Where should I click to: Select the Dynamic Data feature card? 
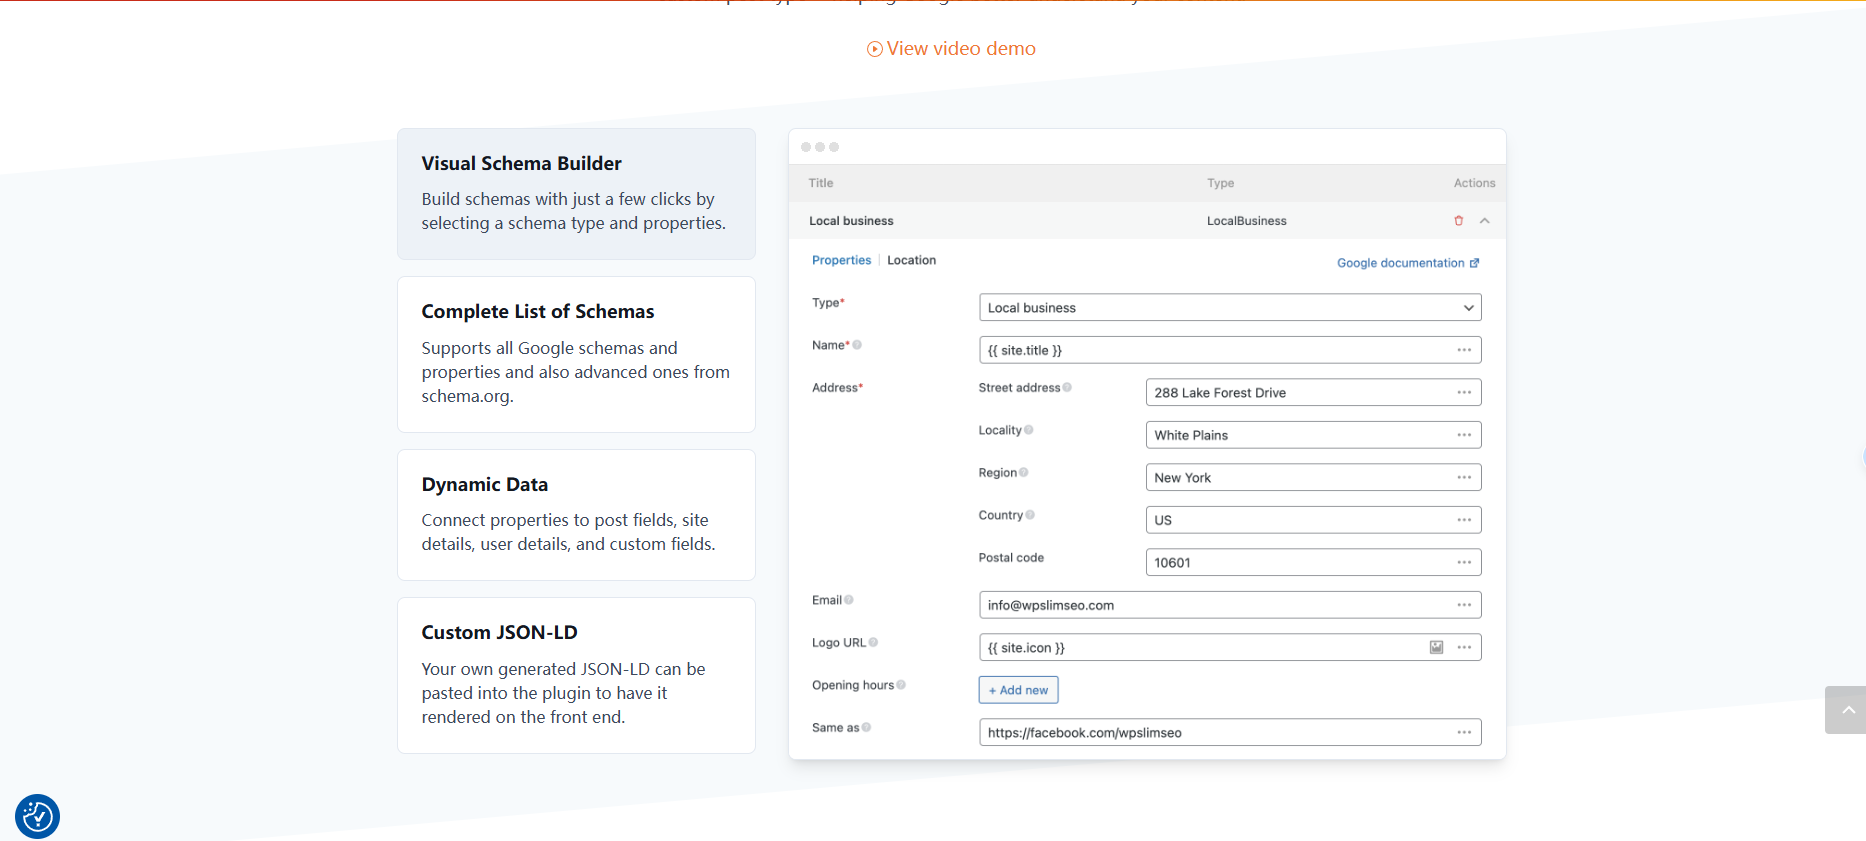coord(576,515)
